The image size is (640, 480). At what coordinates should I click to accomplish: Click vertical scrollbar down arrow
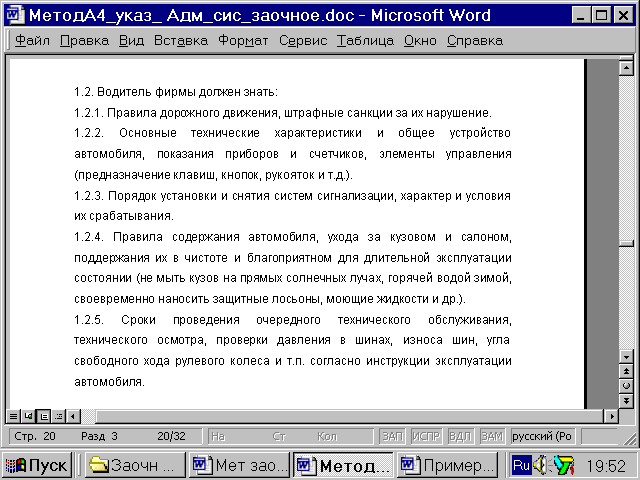626,356
